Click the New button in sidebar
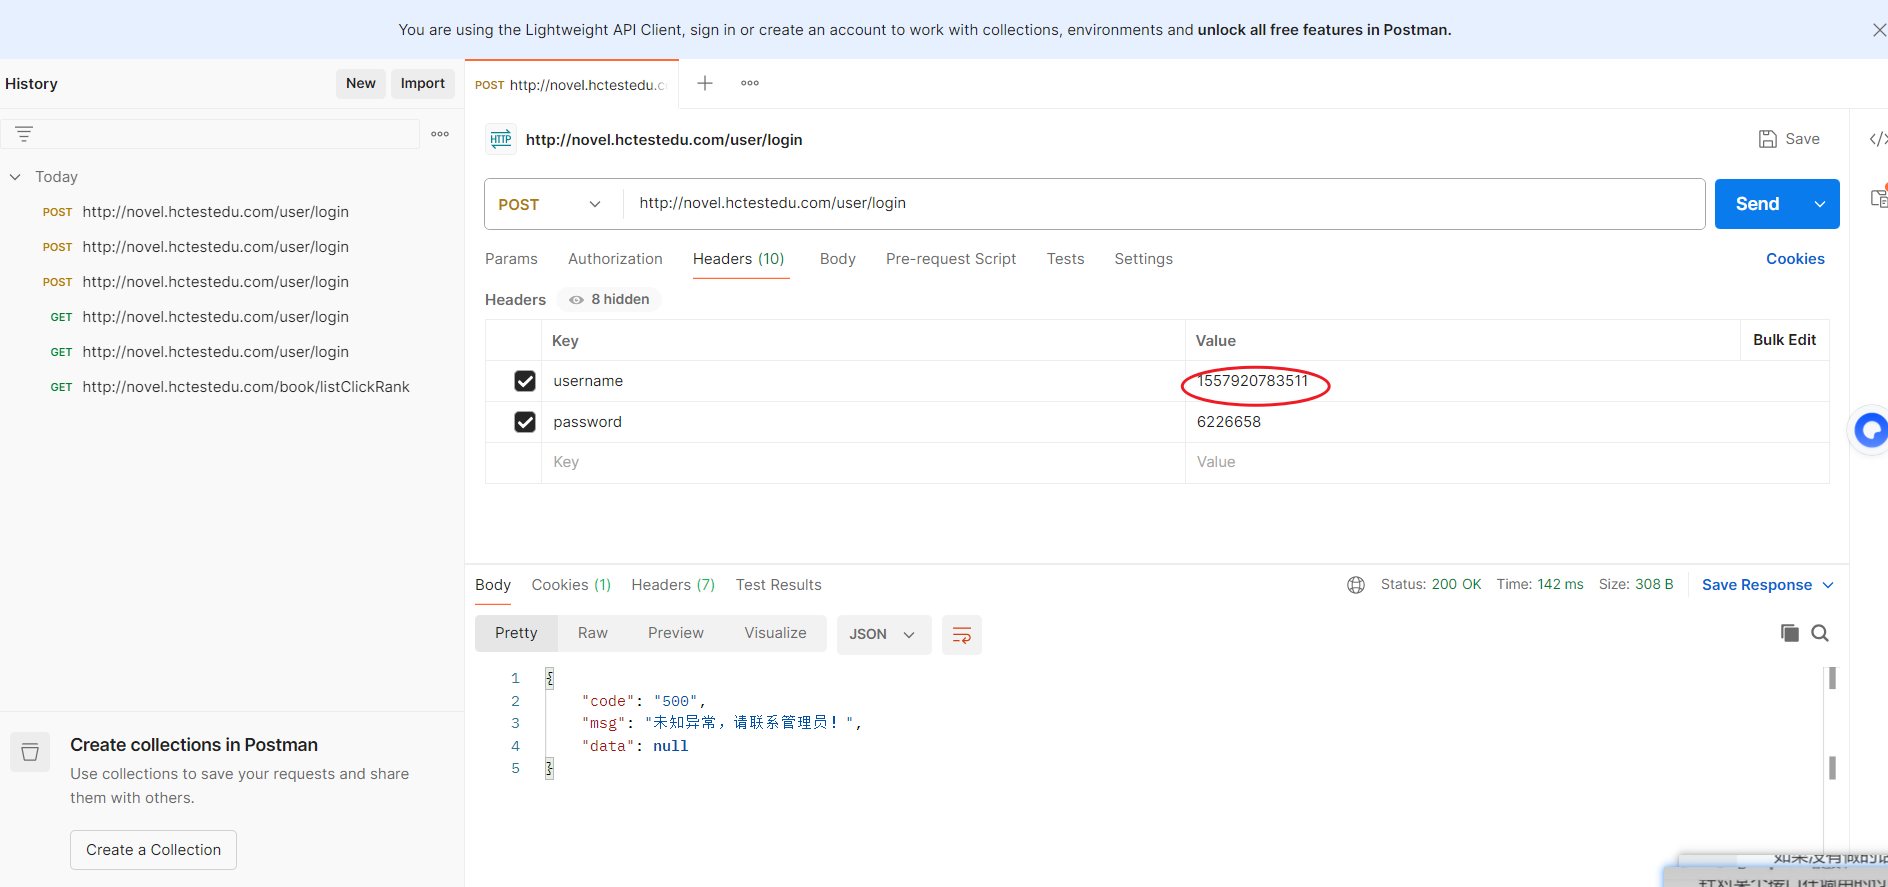Screen dimensions: 1888x887 pos(361,84)
